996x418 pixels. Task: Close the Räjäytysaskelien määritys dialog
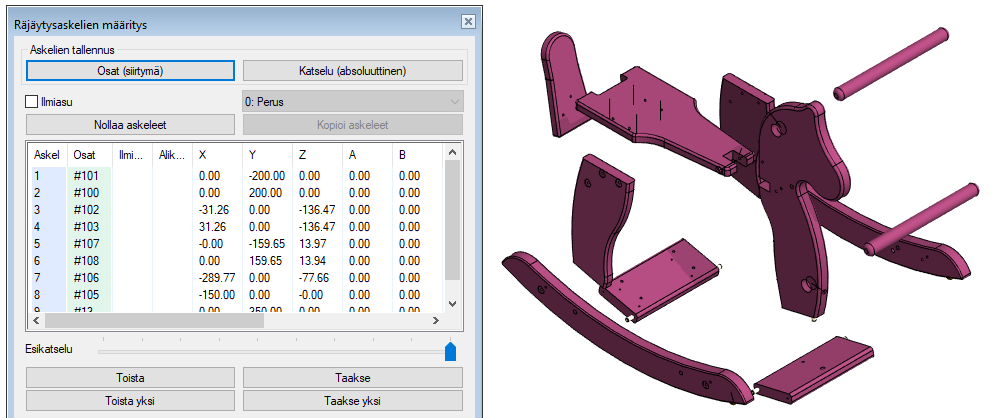[467, 21]
